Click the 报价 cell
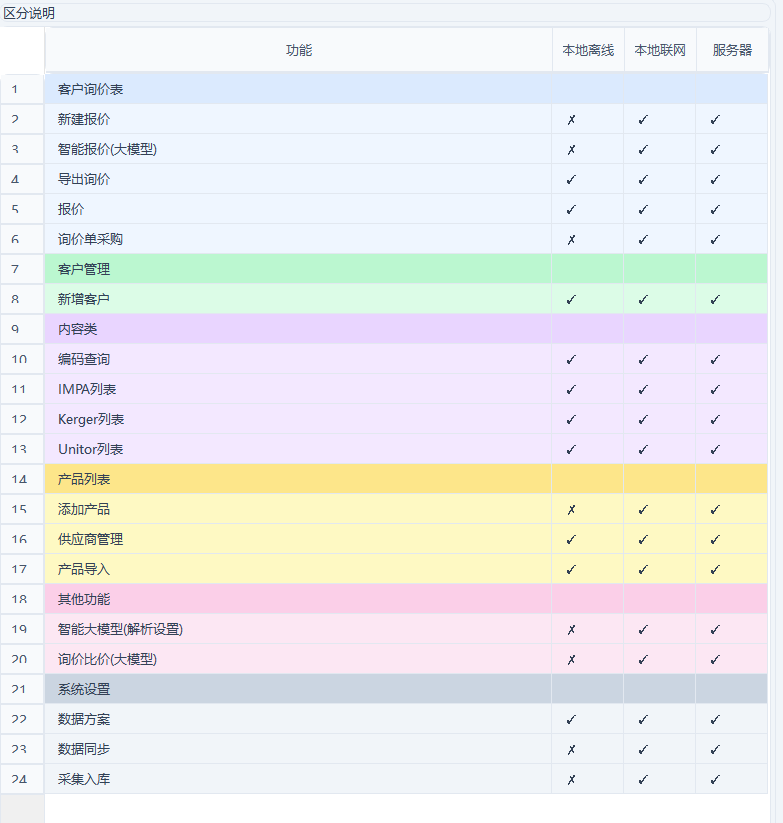Image resolution: width=783 pixels, height=823 pixels. coord(298,209)
